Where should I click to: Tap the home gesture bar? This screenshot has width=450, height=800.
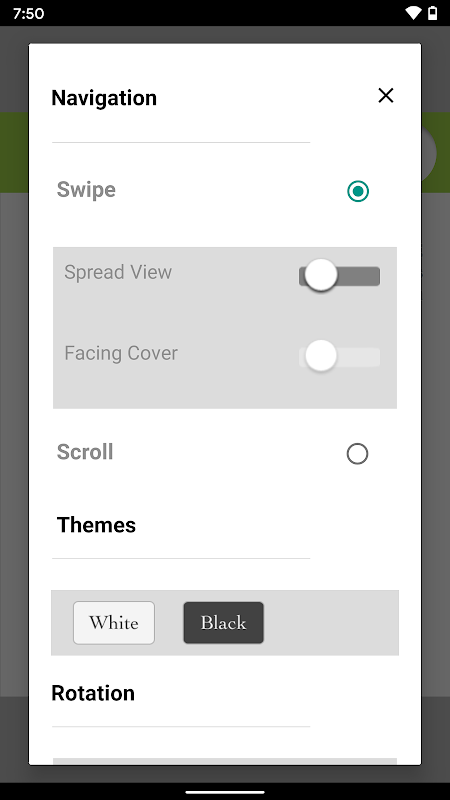tap(225, 792)
